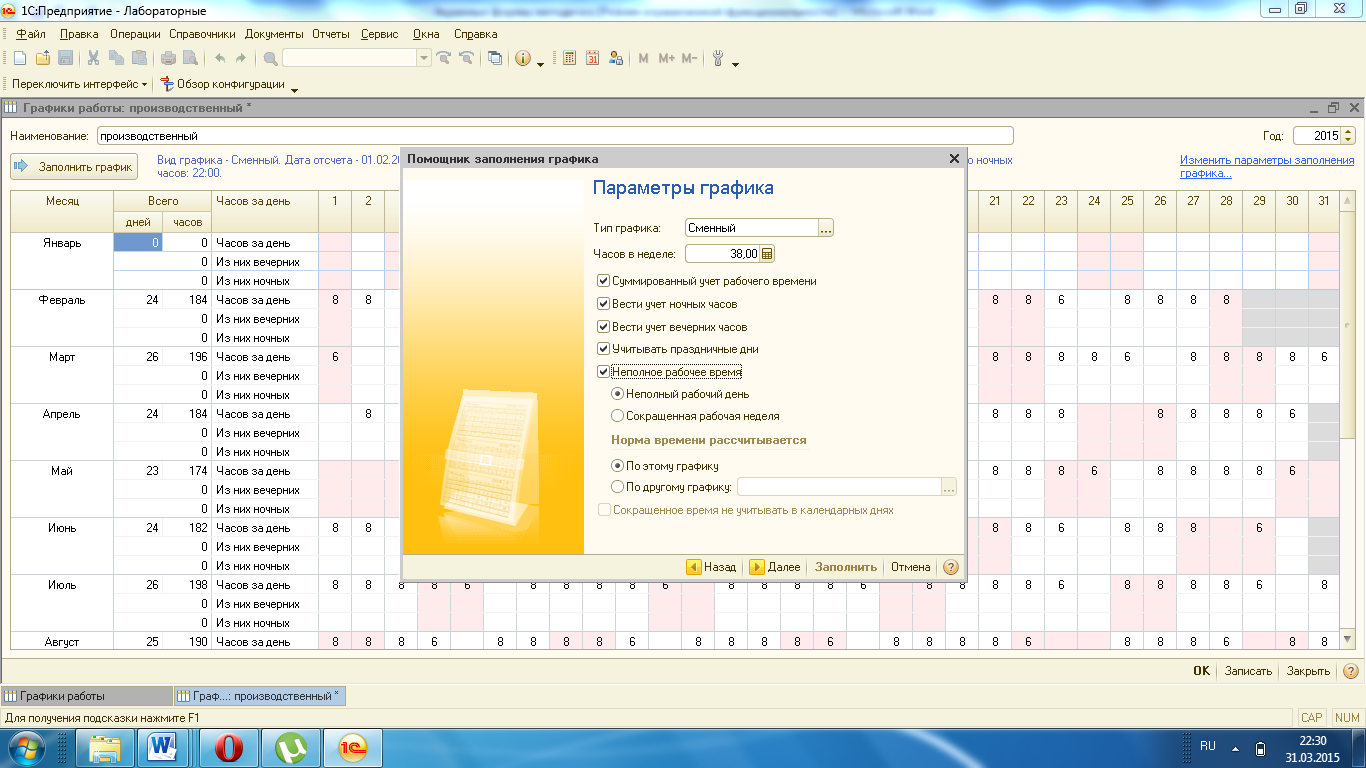Viewport: 1366px width, 768px height.
Task: Click the Save (floppy disk) toolbar icon
Action: [66, 58]
